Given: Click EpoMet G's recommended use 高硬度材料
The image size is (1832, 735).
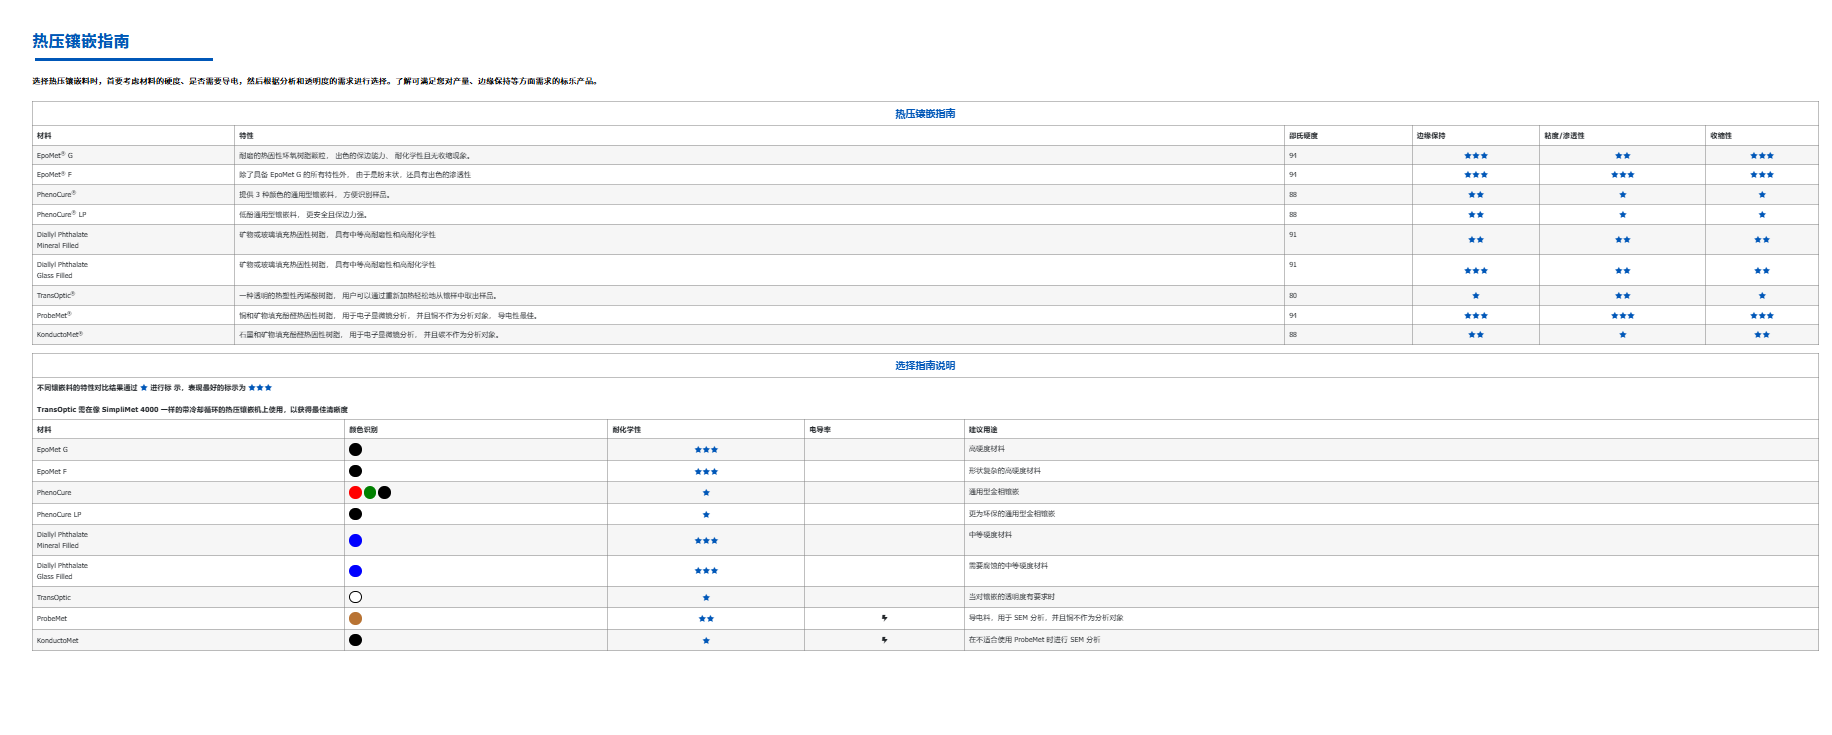Looking at the screenshot, I should [x=987, y=449].
